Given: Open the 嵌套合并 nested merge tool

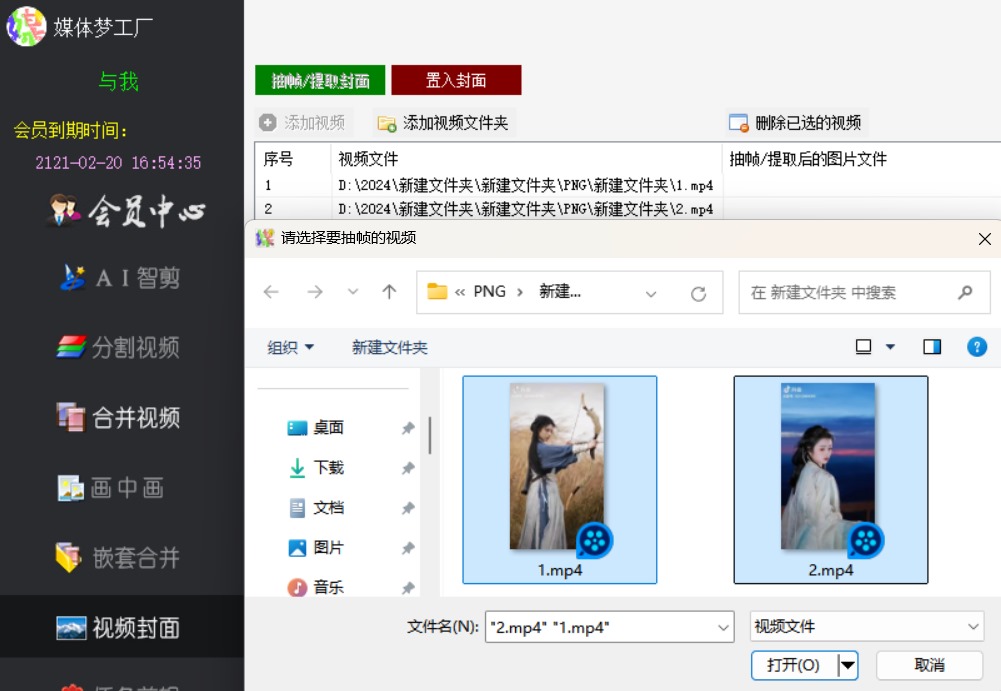Looking at the screenshot, I should (118, 558).
